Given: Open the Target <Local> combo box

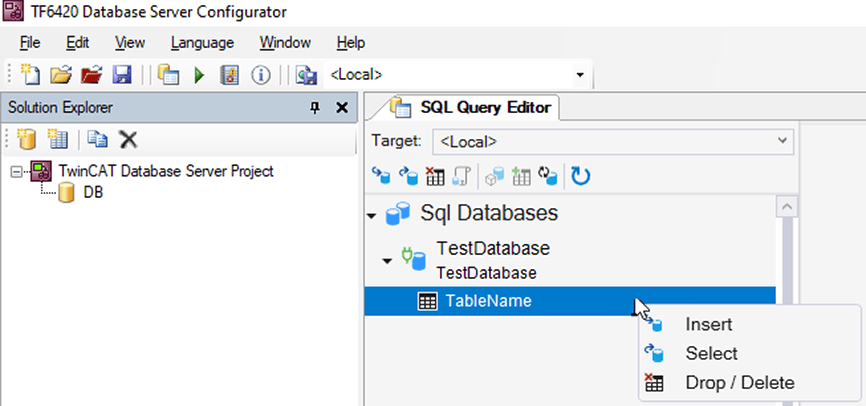Looking at the screenshot, I should 613,141.
